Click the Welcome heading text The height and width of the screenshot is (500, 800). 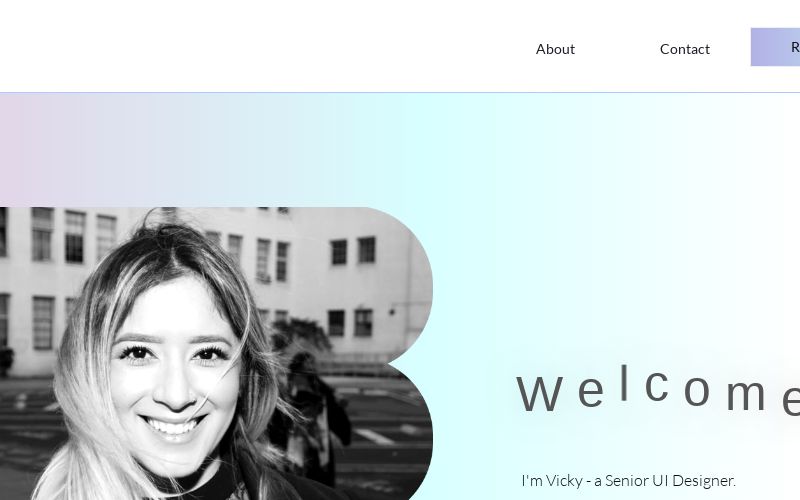point(658,389)
